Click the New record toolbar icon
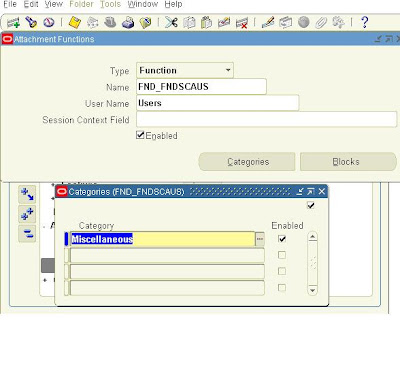The height and width of the screenshot is (369, 400). [14, 23]
